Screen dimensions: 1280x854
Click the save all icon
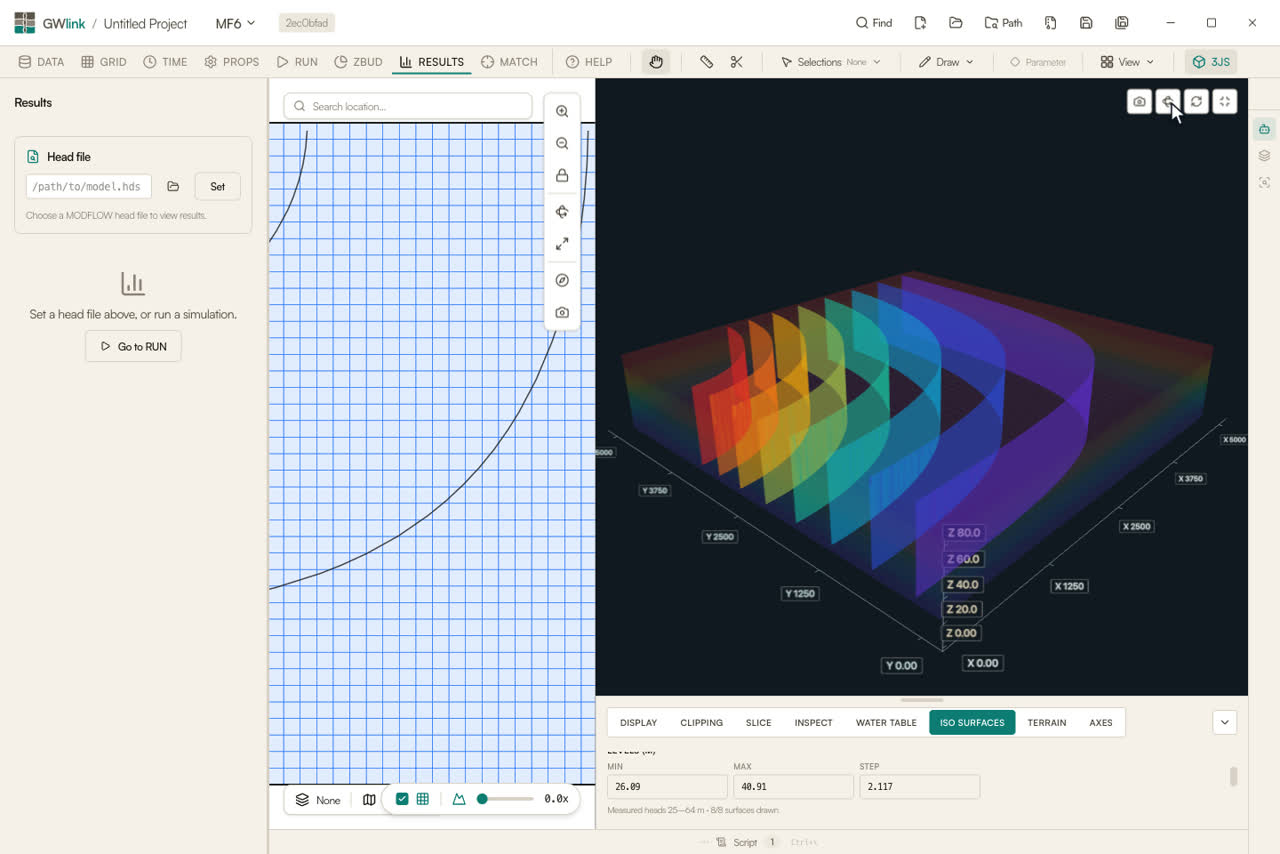pyautogui.click(x=1122, y=23)
